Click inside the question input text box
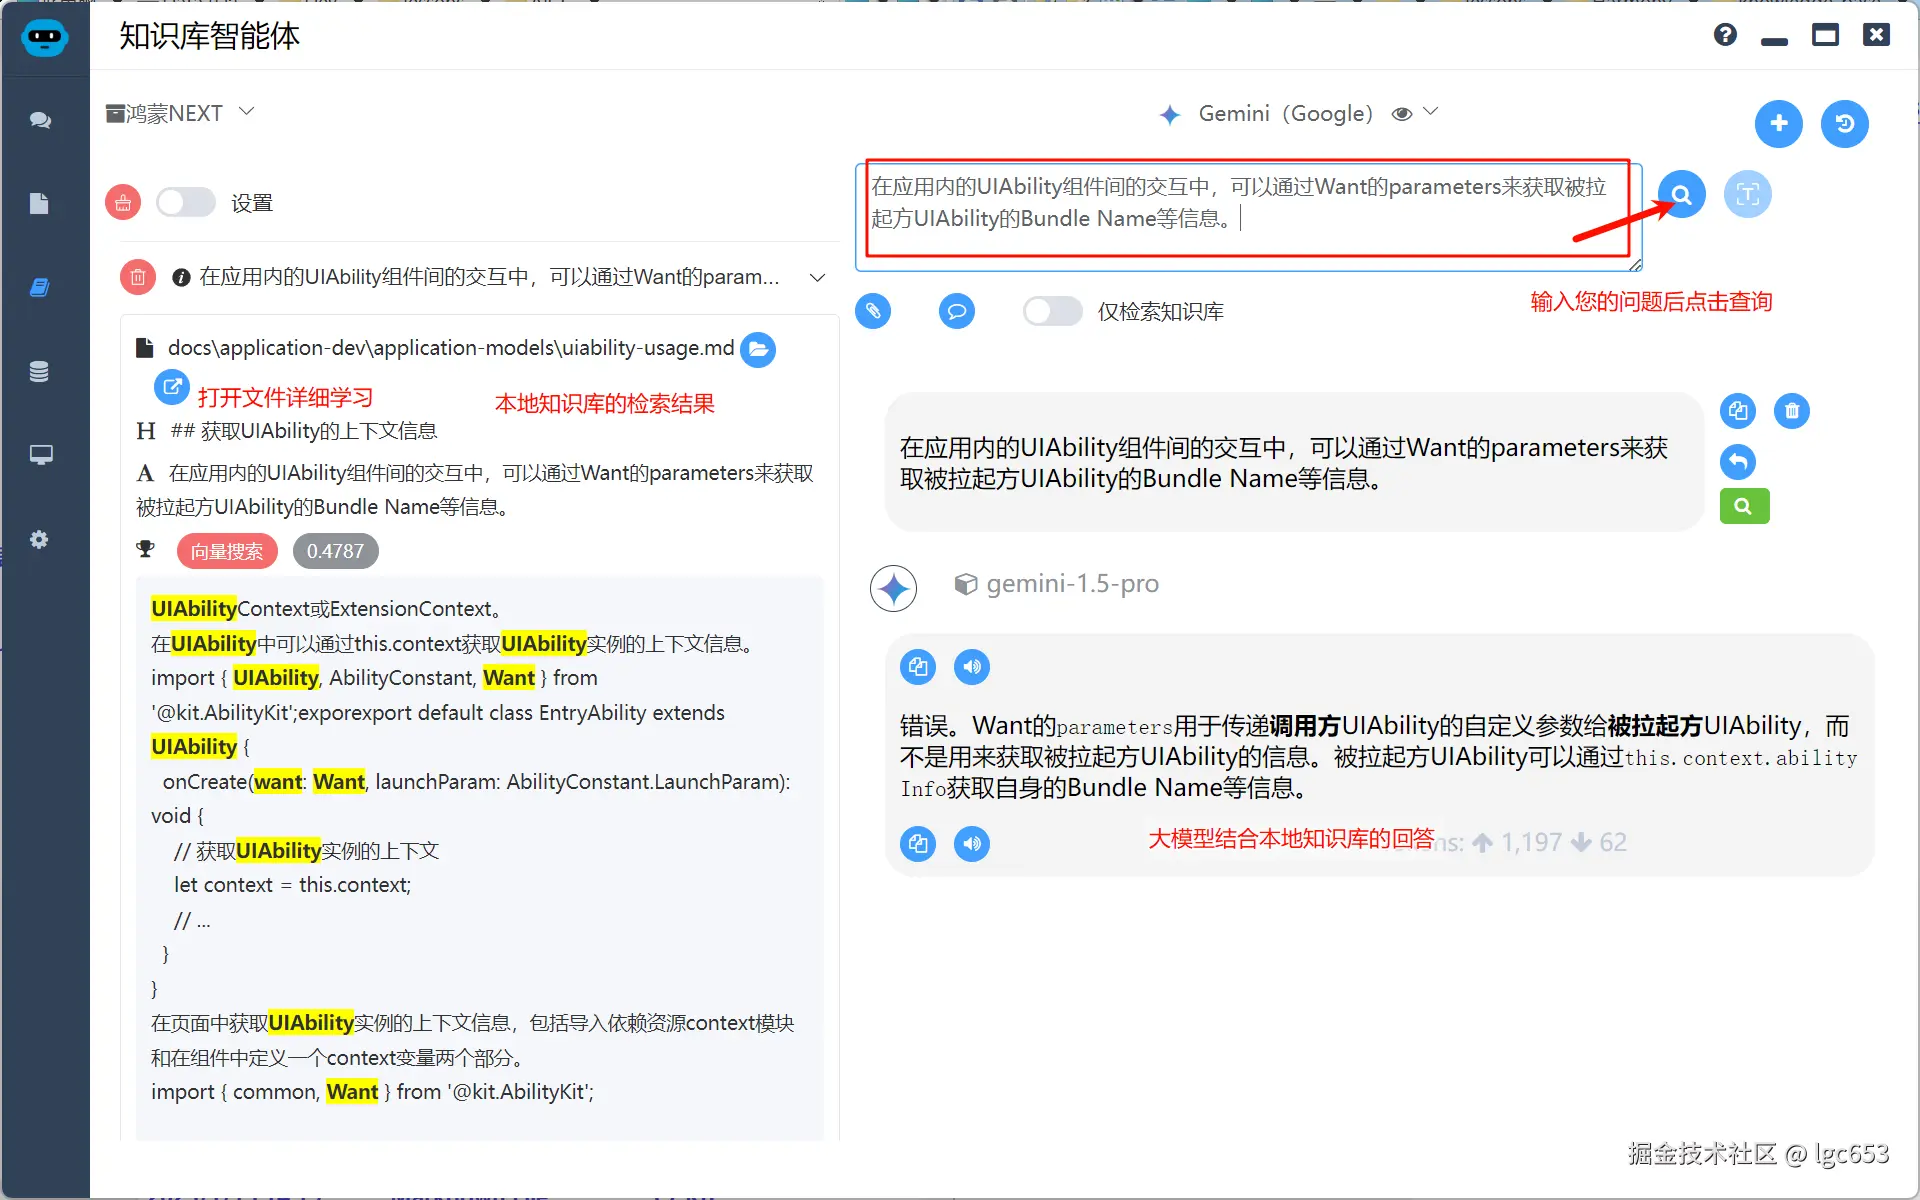The height and width of the screenshot is (1200, 1920). coord(1245,215)
